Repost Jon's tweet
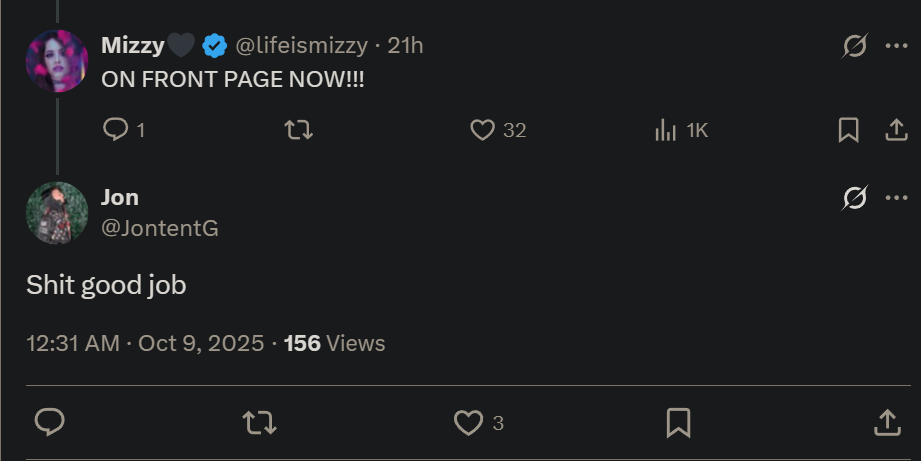Screen dimensions: 921x461 coord(260,422)
